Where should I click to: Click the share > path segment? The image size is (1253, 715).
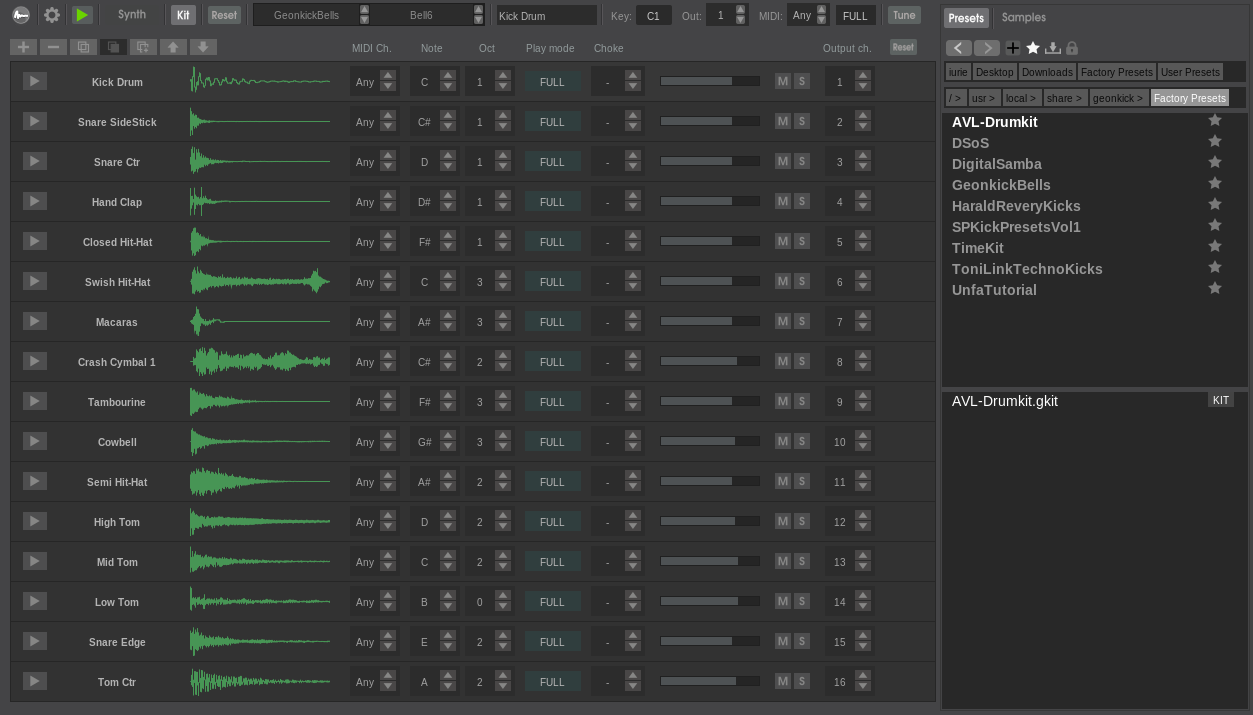(1064, 98)
